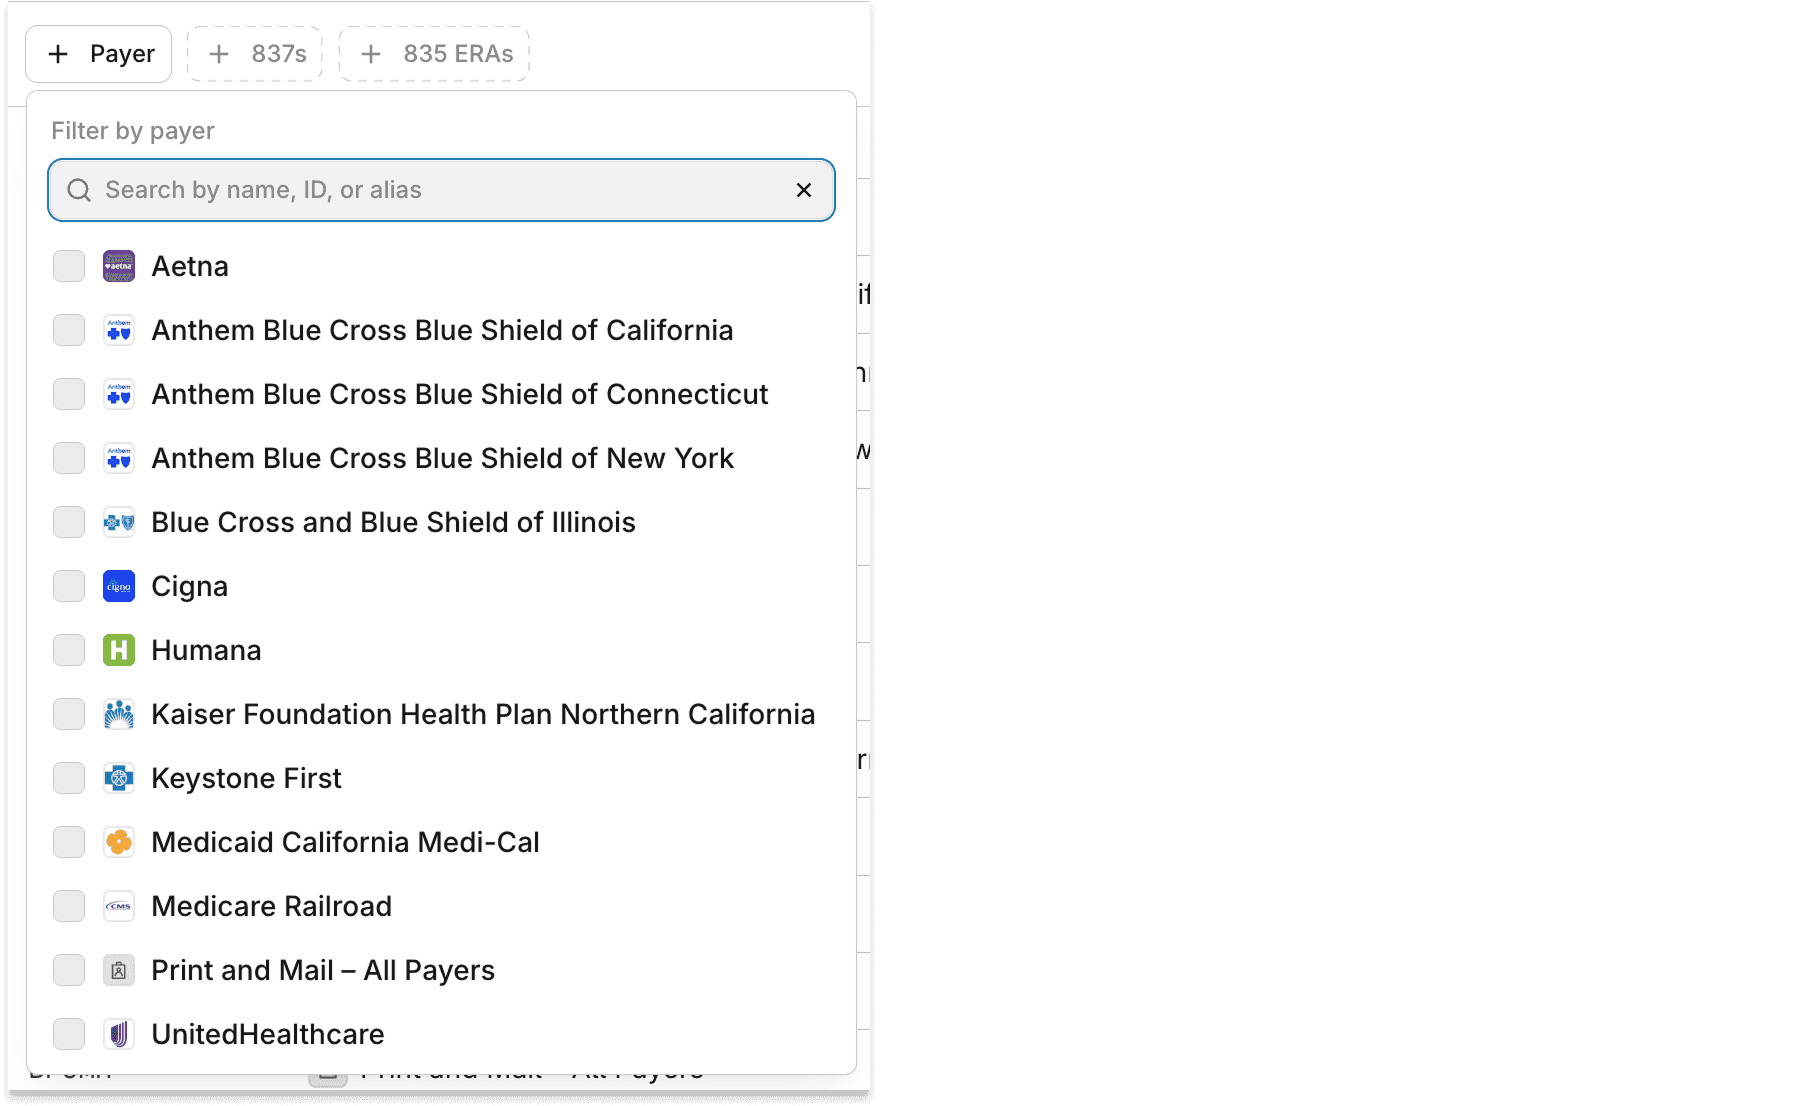Click the search magnifier icon
This screenshot has width=1808, height=1106.
79,190
